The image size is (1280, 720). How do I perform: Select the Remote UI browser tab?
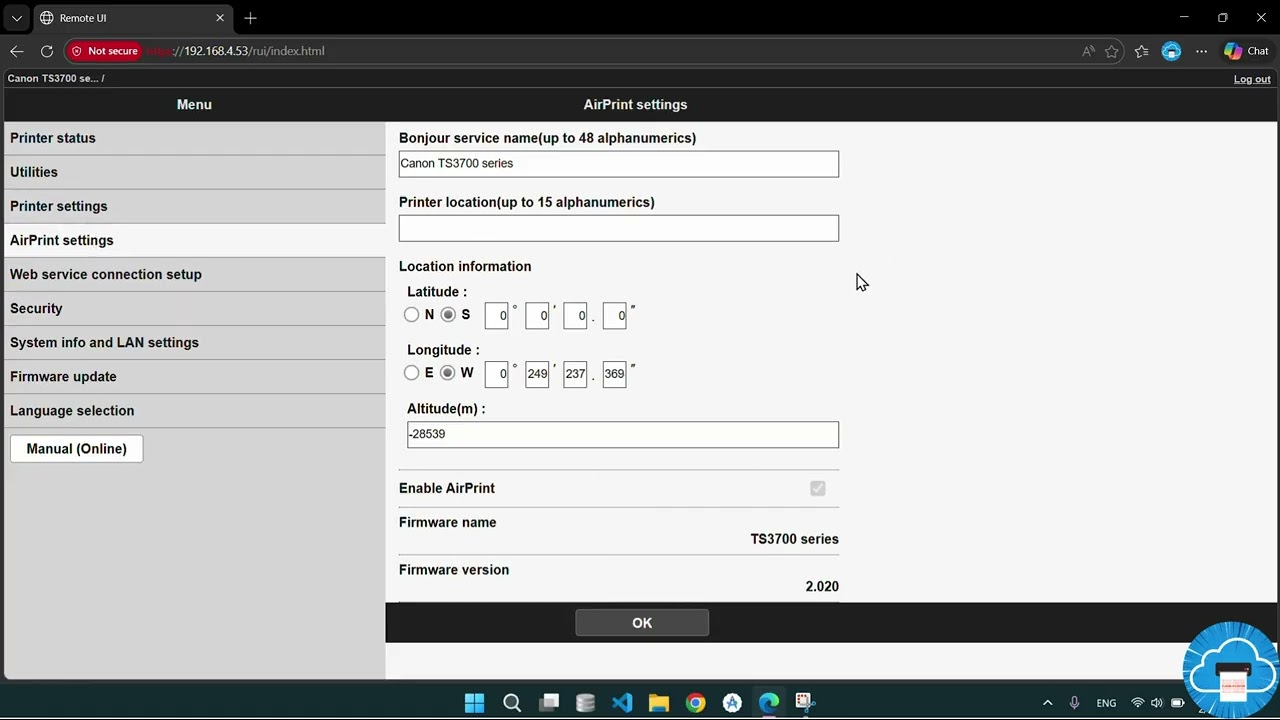coord(132,18)
